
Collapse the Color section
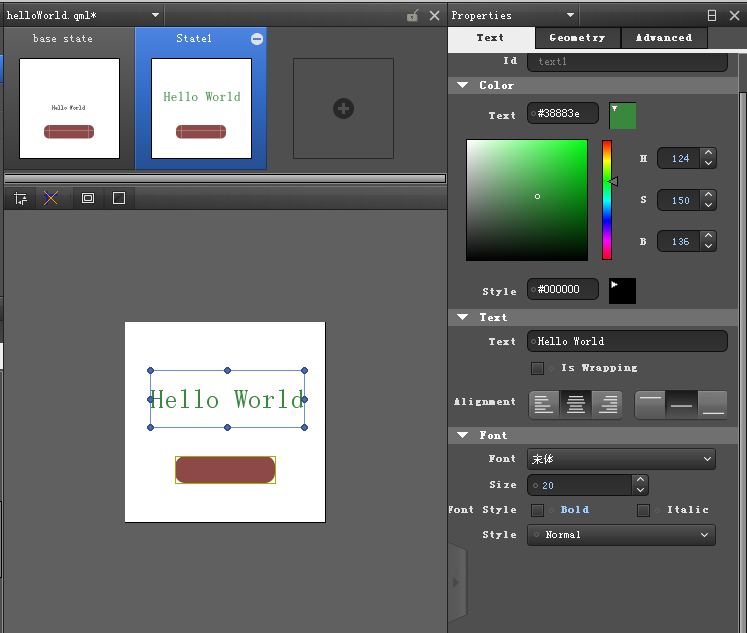463,85
